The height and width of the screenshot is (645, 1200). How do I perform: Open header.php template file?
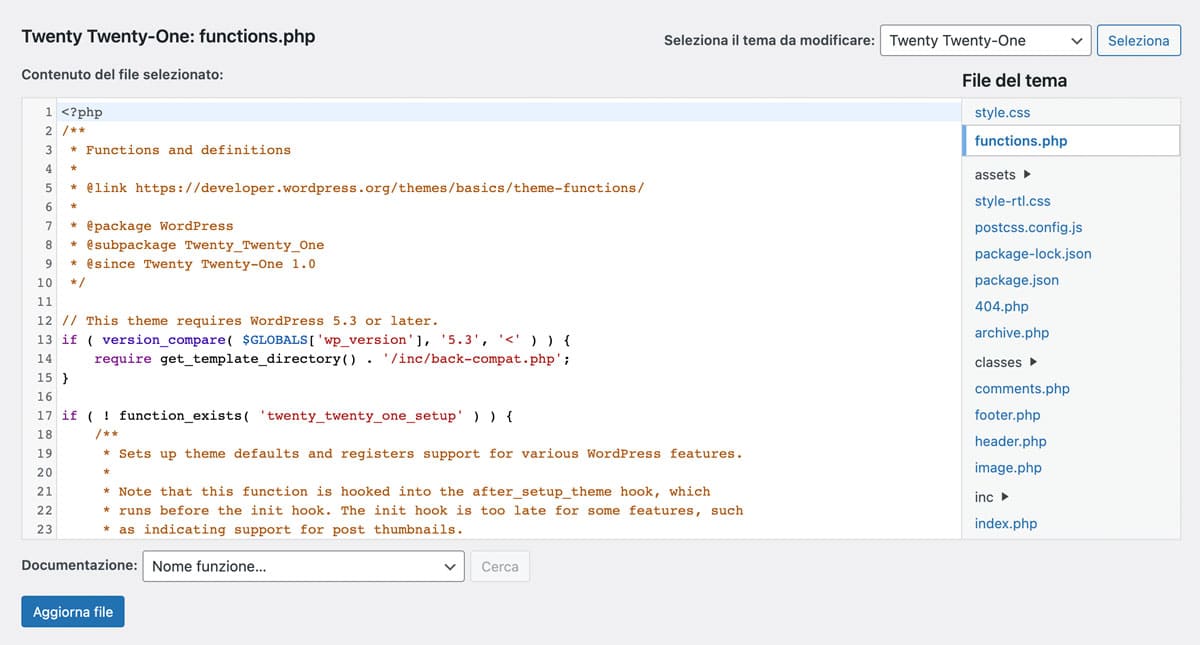[x=1011, y=441]
